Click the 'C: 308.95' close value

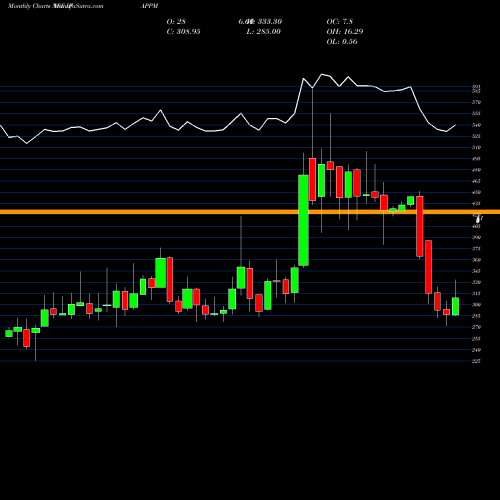click(x=183, y=32)
